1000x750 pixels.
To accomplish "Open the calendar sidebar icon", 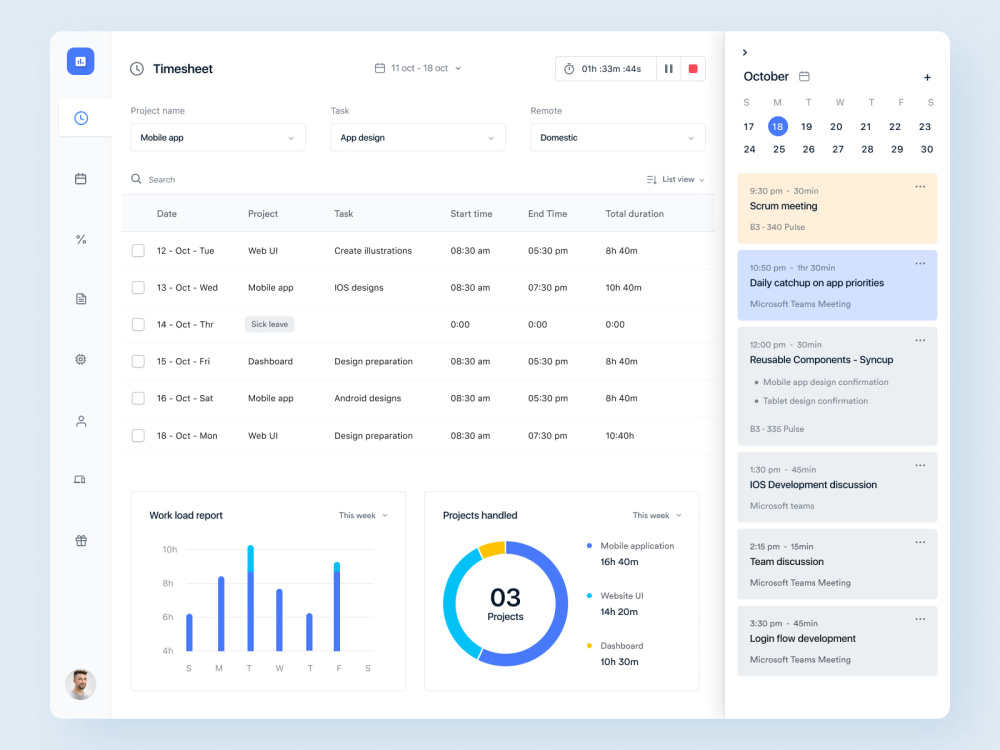I will [x=80, y=179].
